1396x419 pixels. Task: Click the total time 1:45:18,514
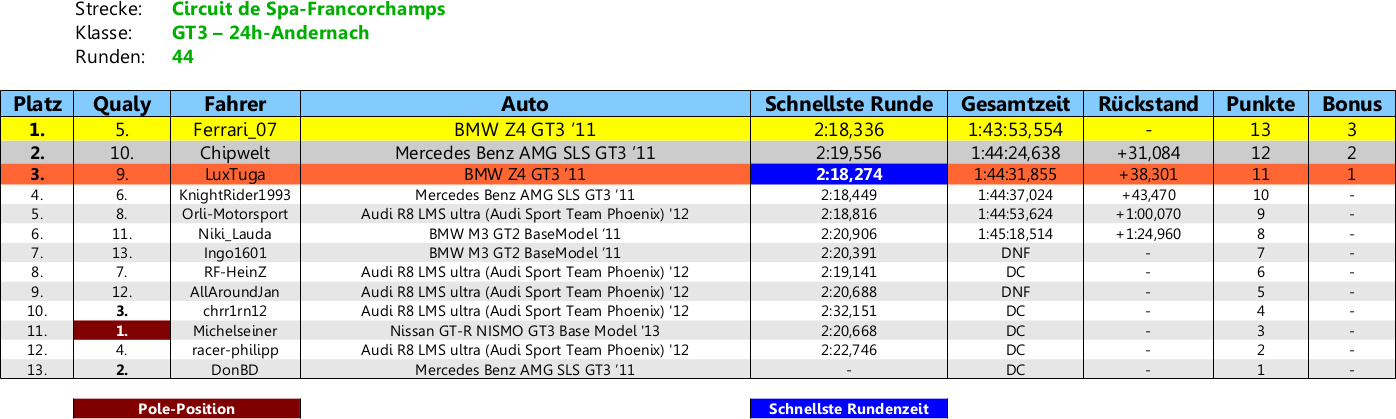(x=1016, y=234)
